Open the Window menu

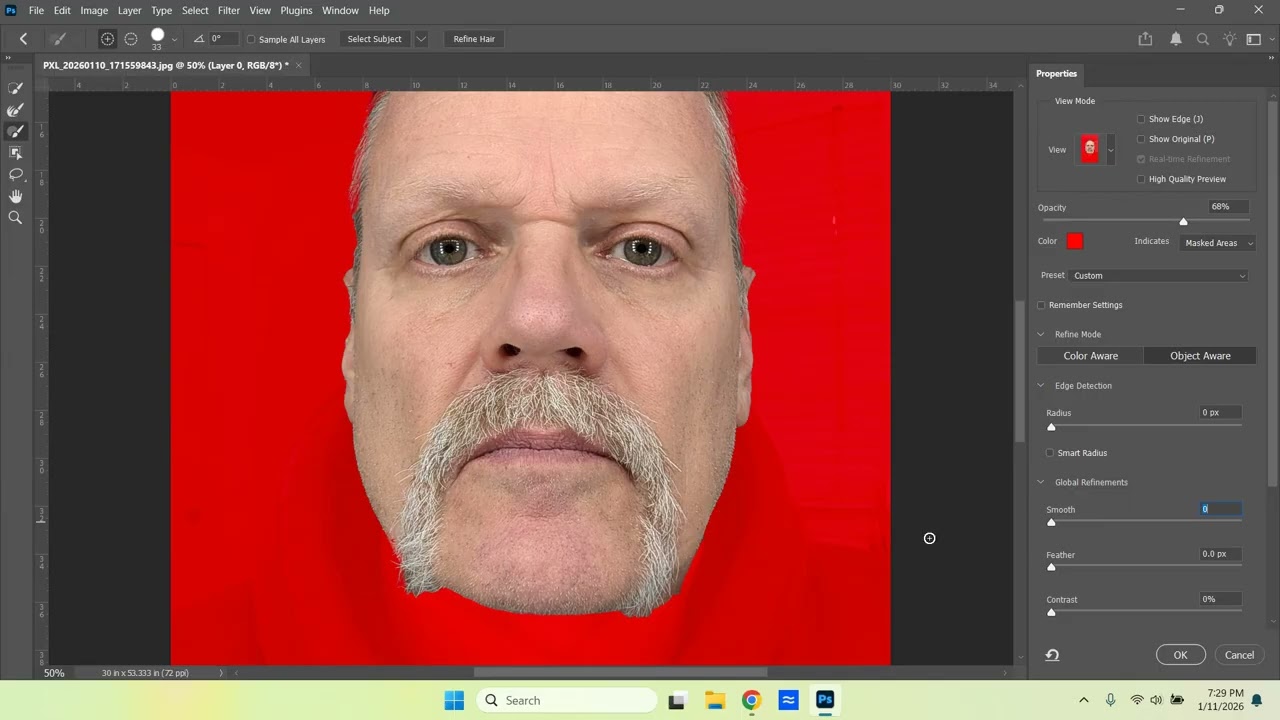tap(340, 10)
